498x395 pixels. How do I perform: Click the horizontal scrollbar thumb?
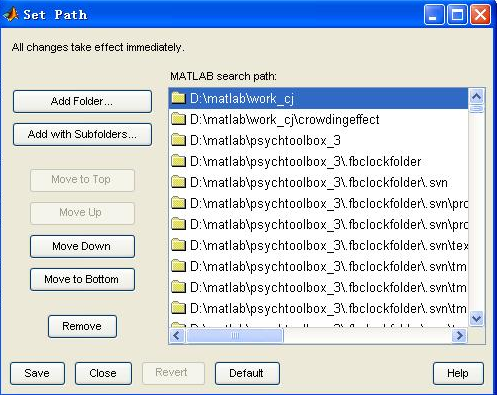point(235,335)
